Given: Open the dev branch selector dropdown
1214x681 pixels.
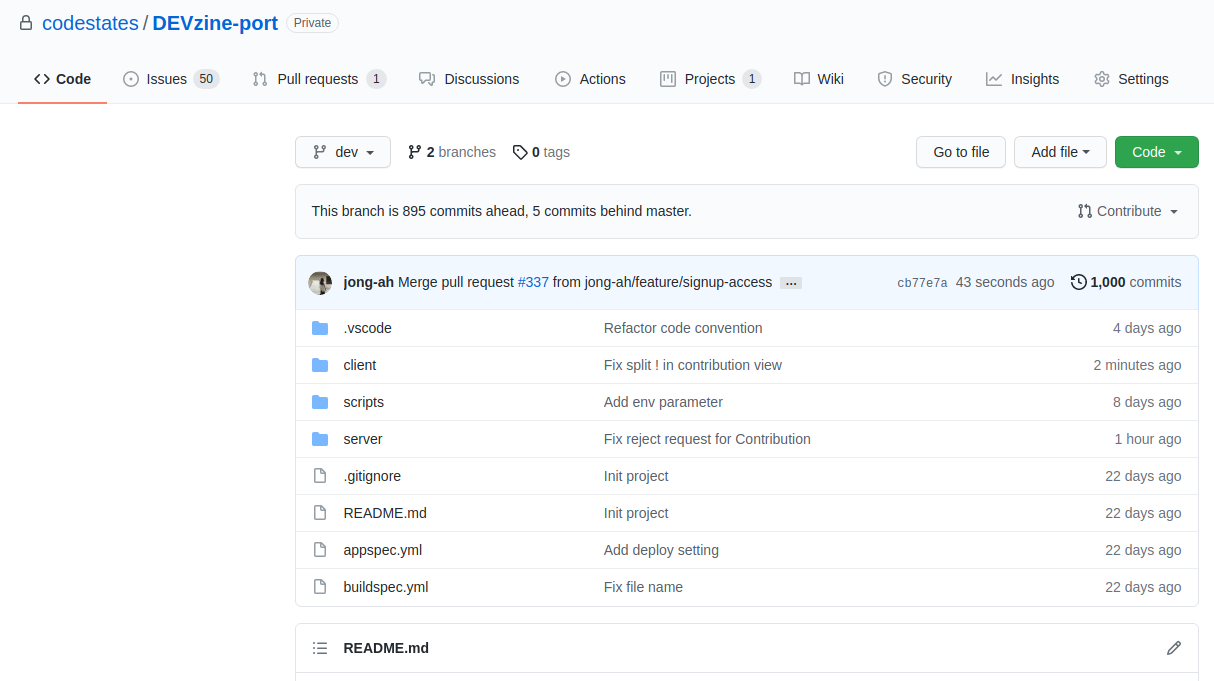Looking at the screenshot, I should coord(343,152).
